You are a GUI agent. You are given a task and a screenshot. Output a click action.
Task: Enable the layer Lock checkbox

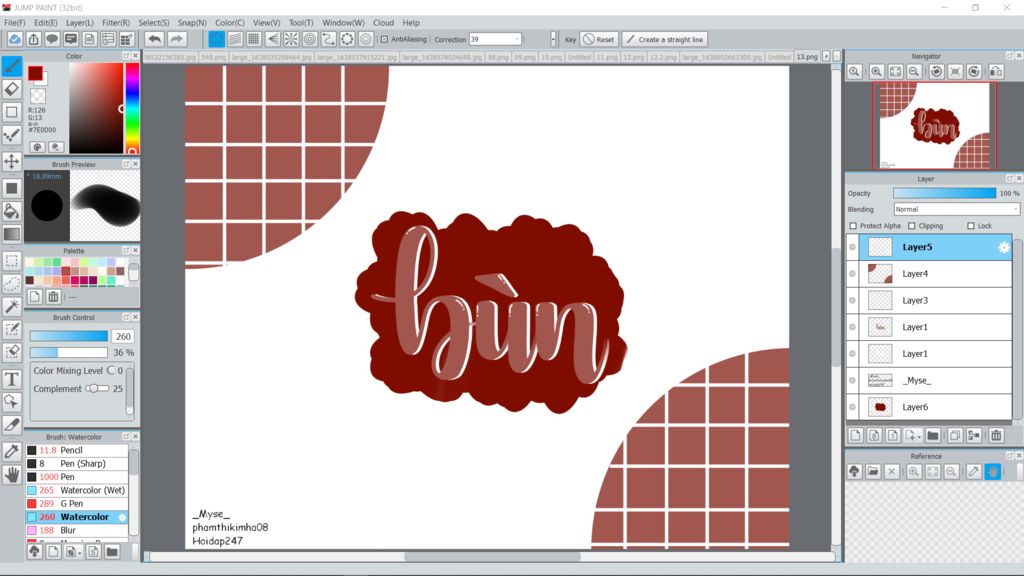pyautogui.click(x=970, y=226)
